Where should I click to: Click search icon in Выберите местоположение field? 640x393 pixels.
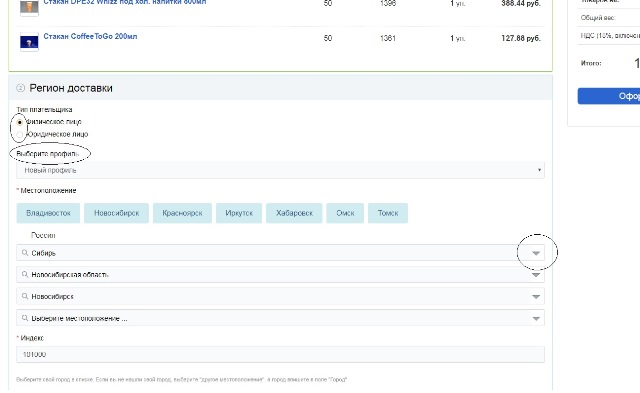[25, 318]
